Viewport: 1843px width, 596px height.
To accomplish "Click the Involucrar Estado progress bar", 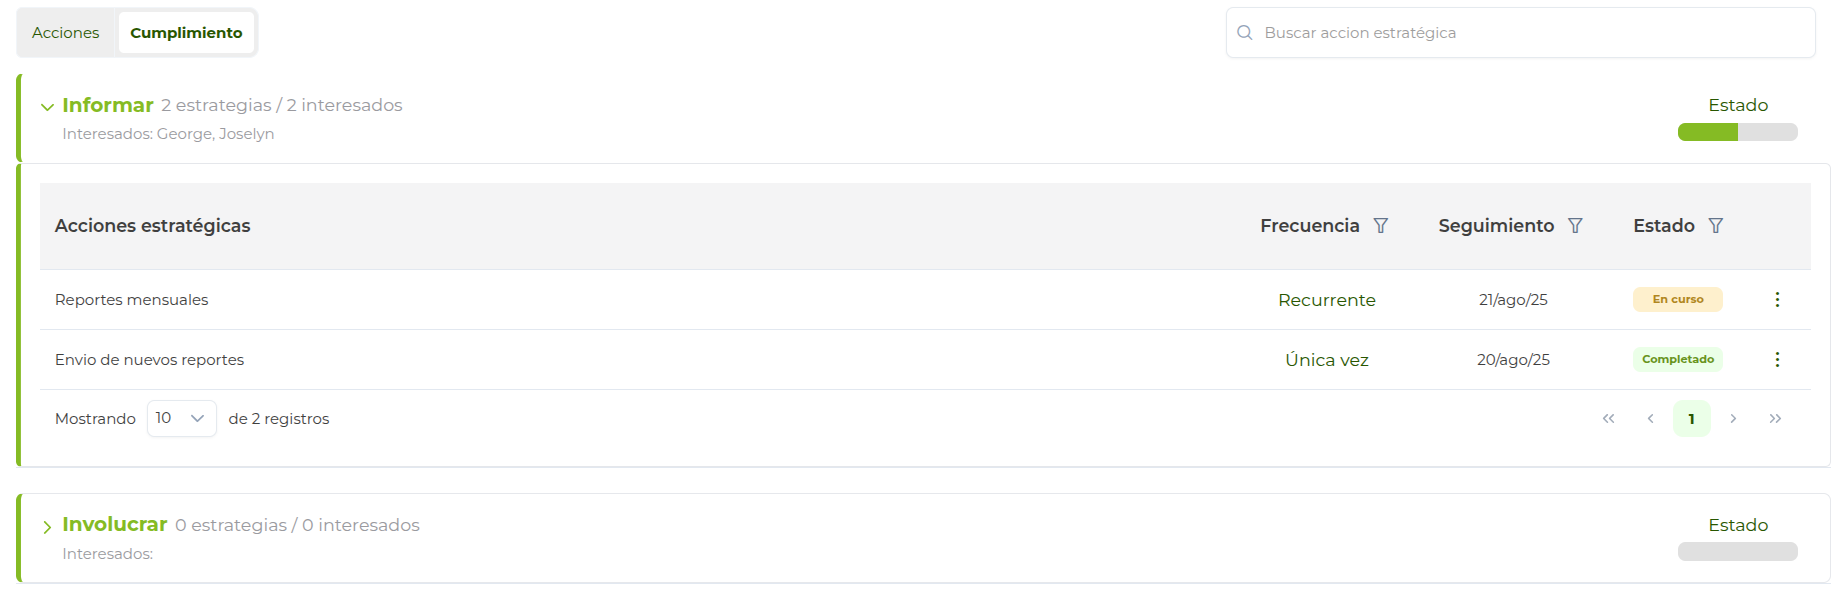I will pos(1737,552).
